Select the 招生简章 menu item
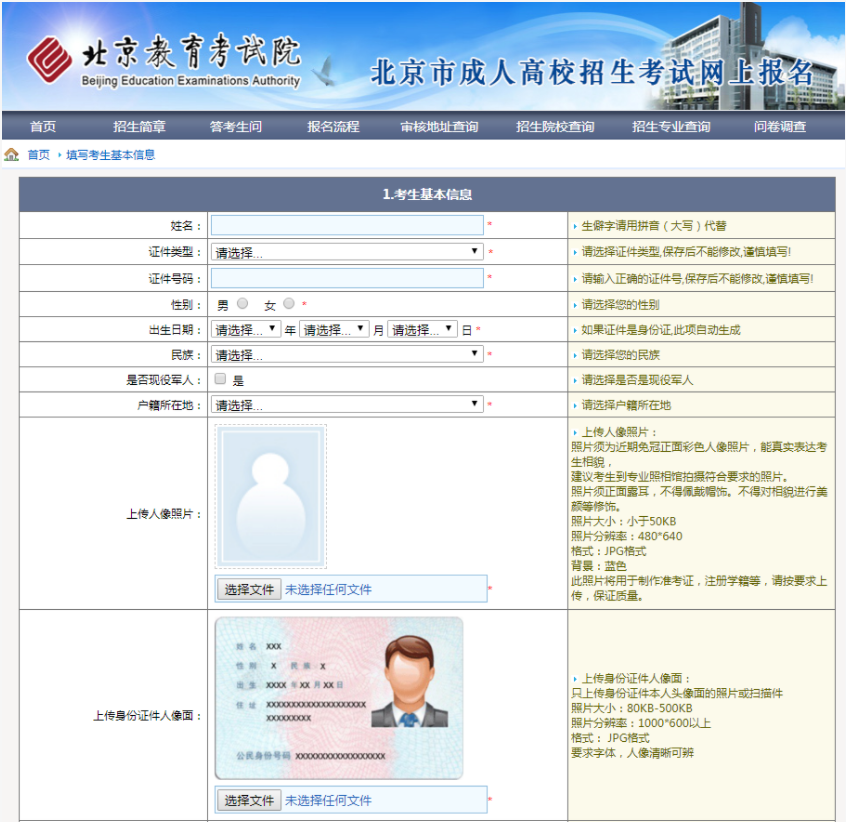Image resolution: width=846 pixels, height=822 pixels. click(x=138, y=127)
